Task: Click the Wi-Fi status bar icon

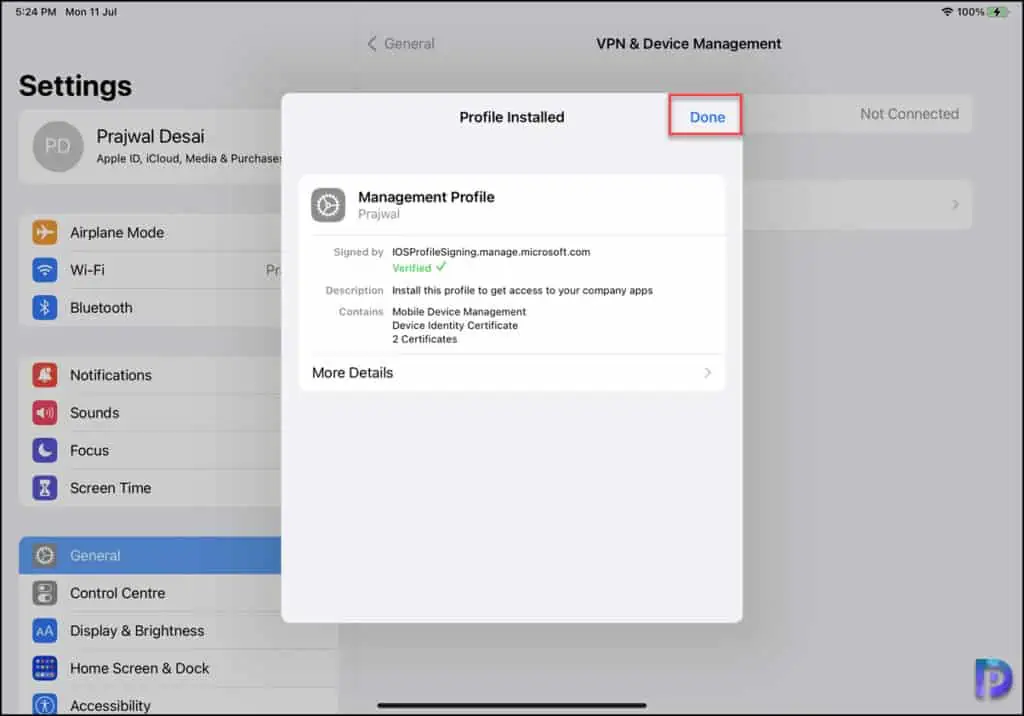Action: click(x=946, y=12)
